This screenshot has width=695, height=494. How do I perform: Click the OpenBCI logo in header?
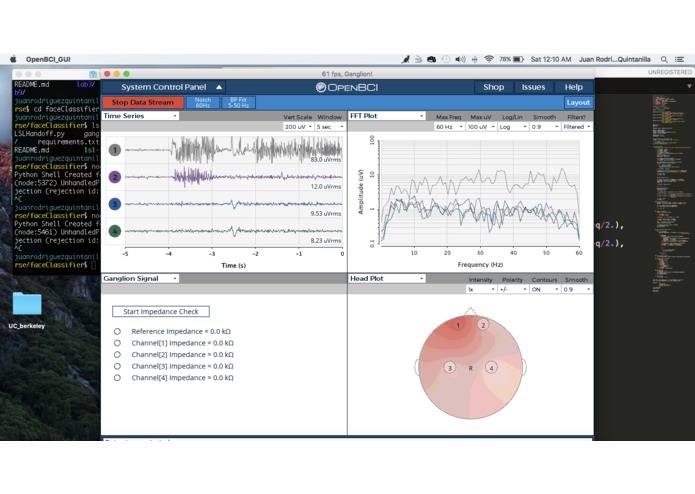347,87
